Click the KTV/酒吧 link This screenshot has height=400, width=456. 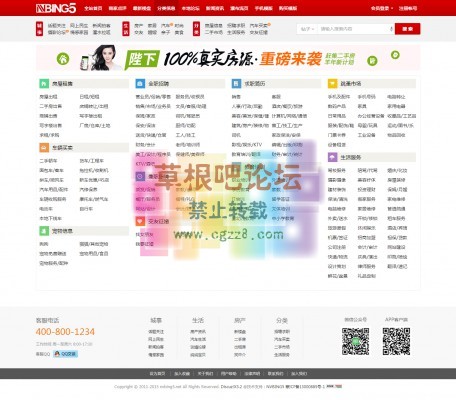click(x=145, y=164)
